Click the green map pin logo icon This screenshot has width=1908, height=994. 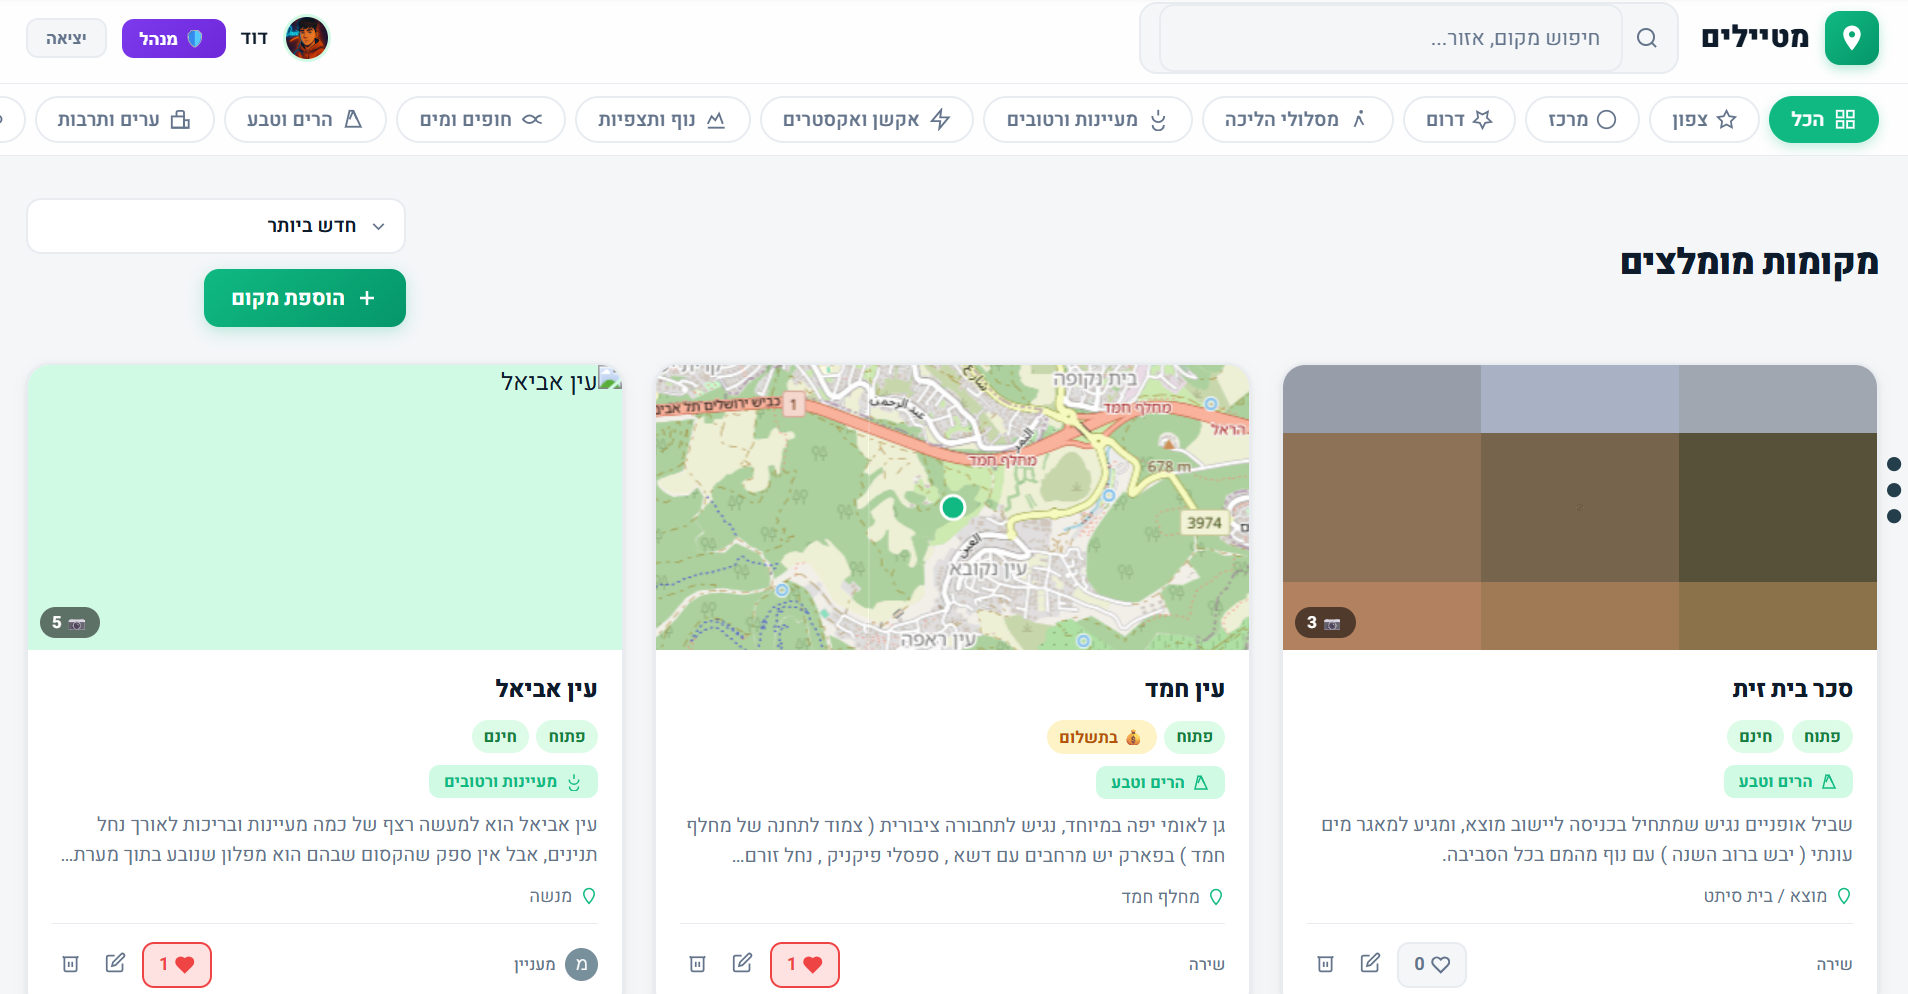tap(1851, 38)
